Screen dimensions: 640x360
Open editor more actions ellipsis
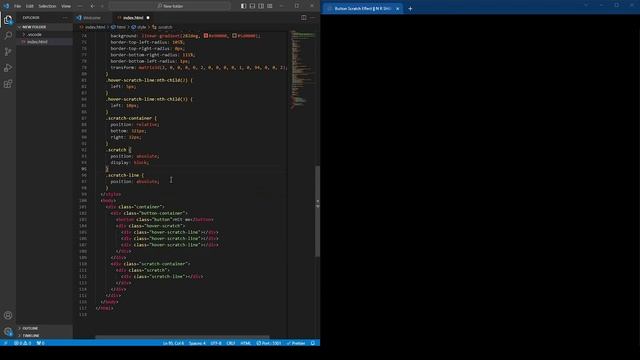313,18
